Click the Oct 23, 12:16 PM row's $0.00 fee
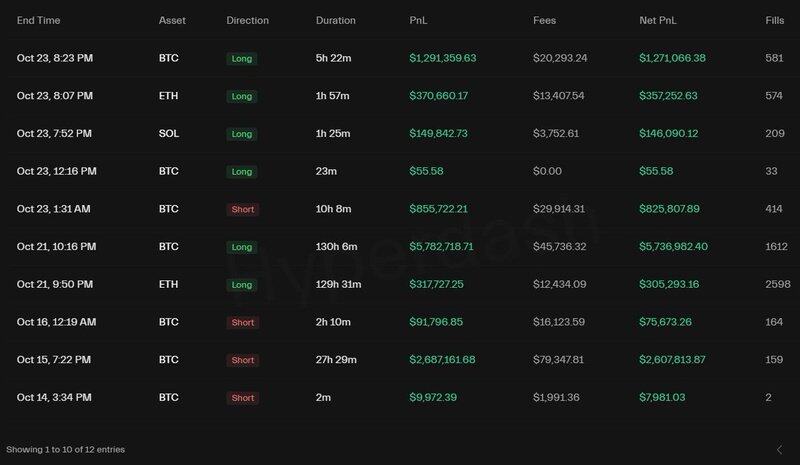 click(548, 171)
